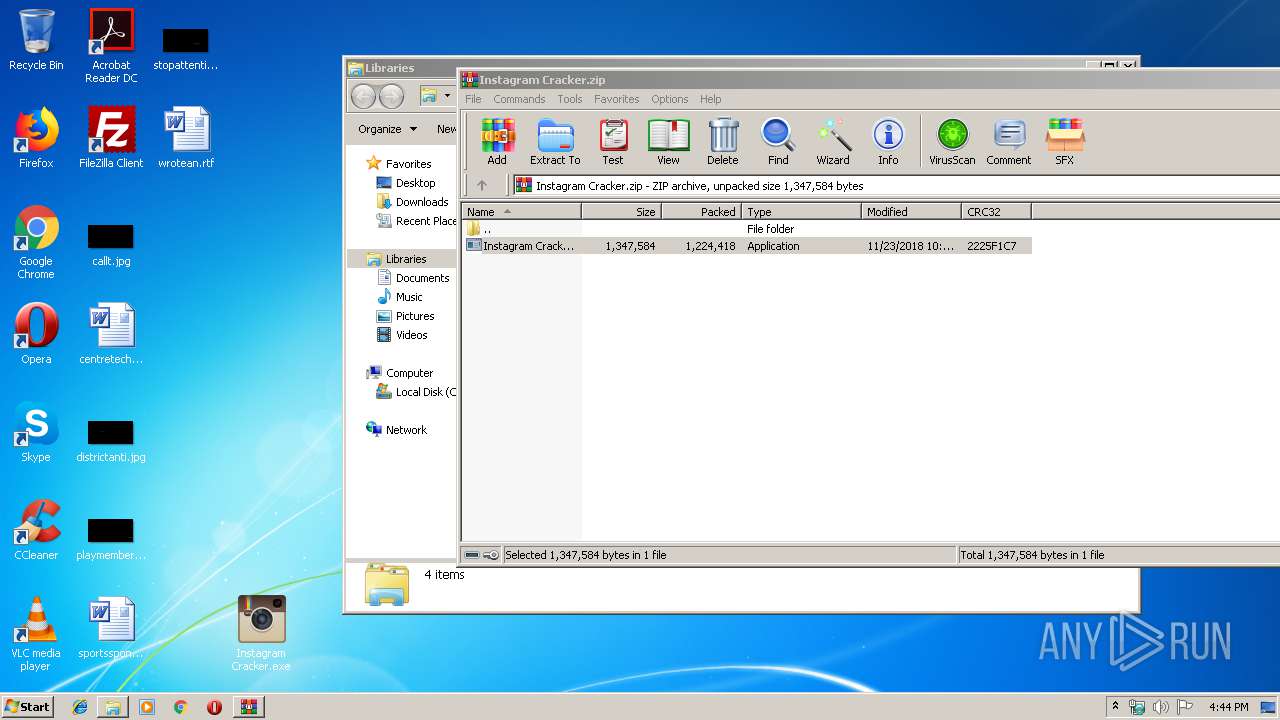Select CCleaner desktop shortcut

36,530
